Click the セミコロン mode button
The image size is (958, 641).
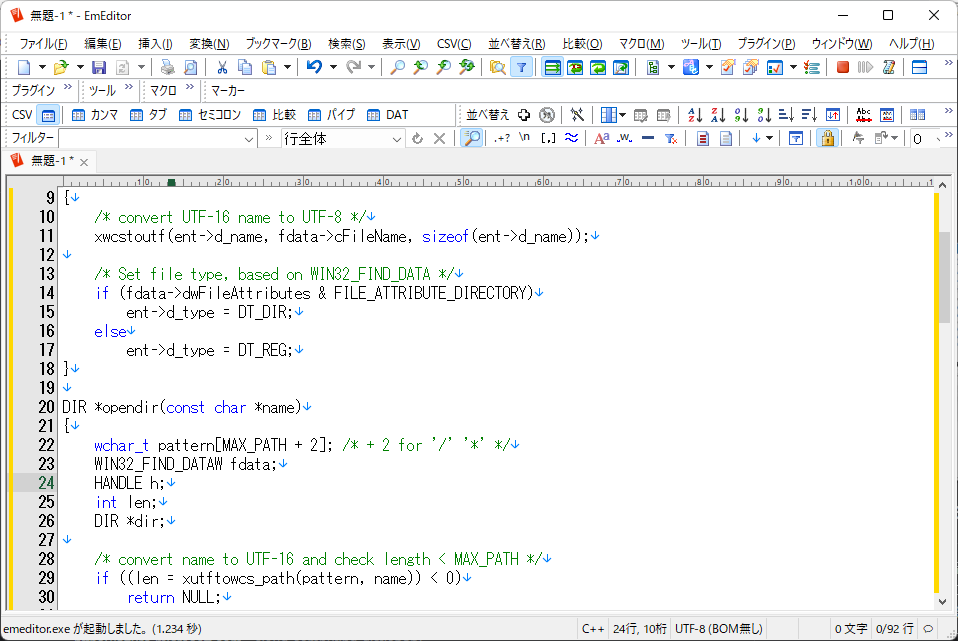click(210, 115)
